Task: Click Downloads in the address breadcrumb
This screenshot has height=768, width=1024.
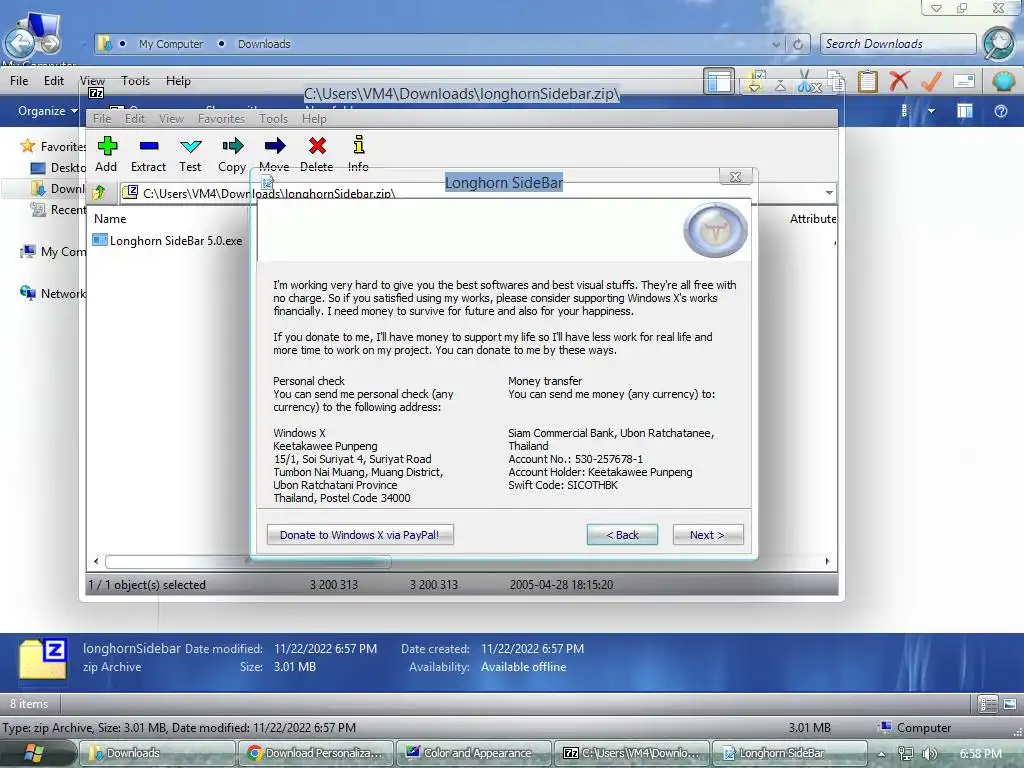Action: tap(264, 44)
